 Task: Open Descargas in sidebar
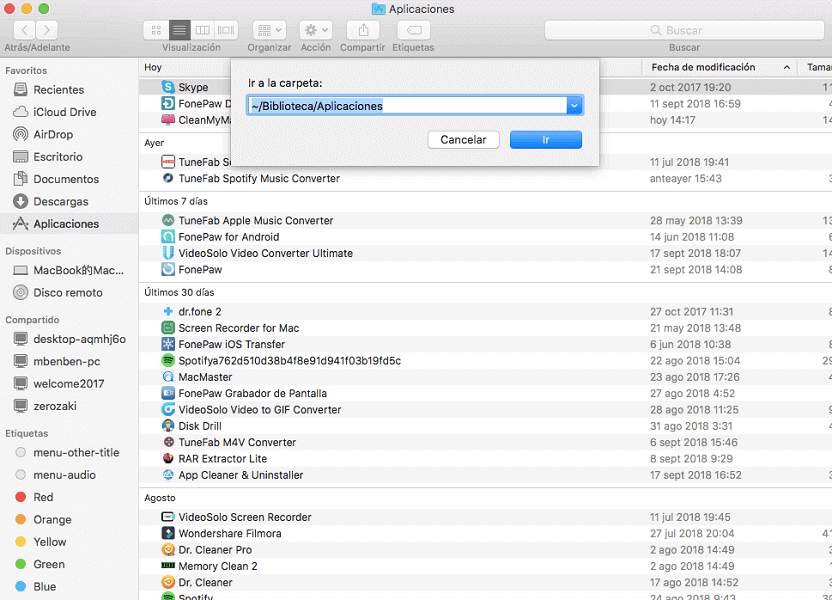click(x=60, y=201)
